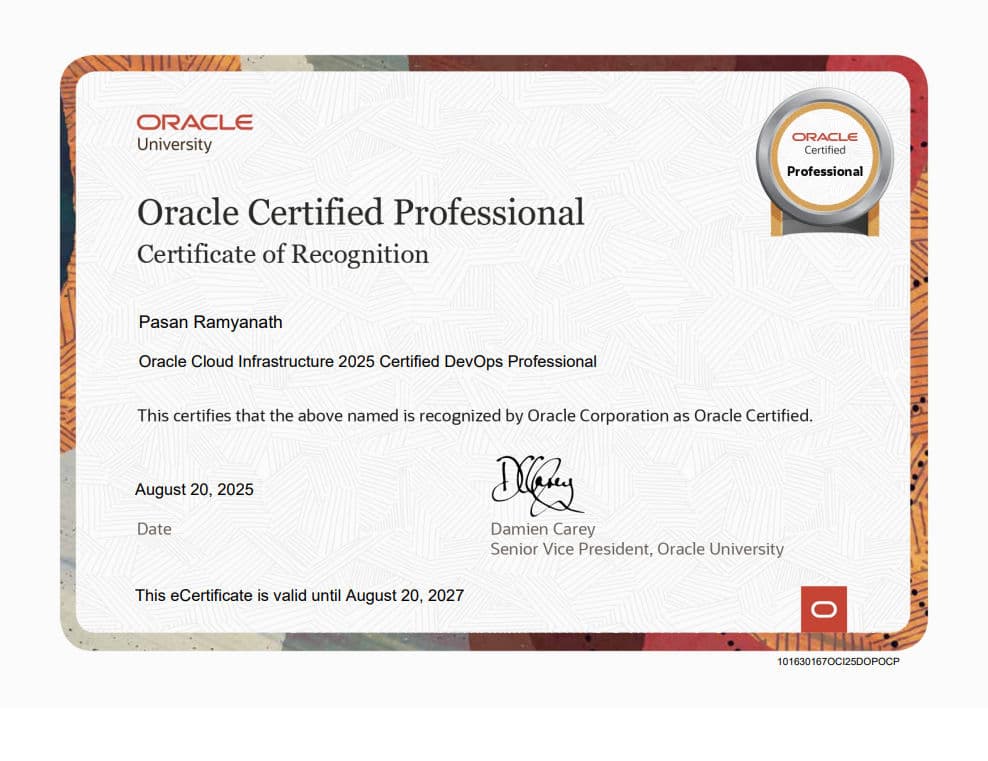This screenshot has width=988, height=761.
Task: Click the eCertificate validity statement
Action: [x=300, y=595]
